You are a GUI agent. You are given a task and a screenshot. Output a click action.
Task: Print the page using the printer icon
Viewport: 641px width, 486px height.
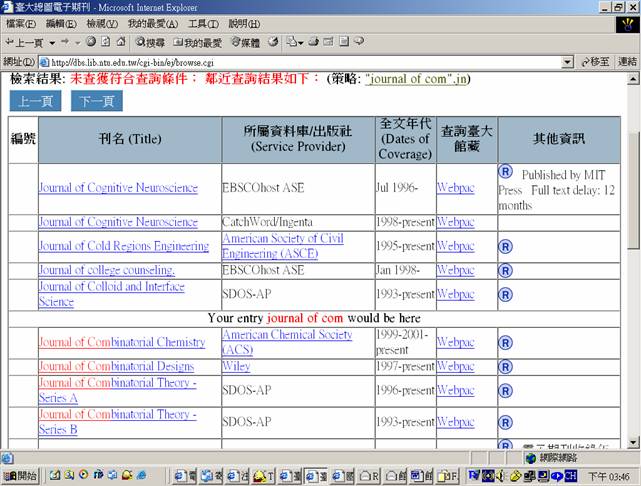pos(314,41)
